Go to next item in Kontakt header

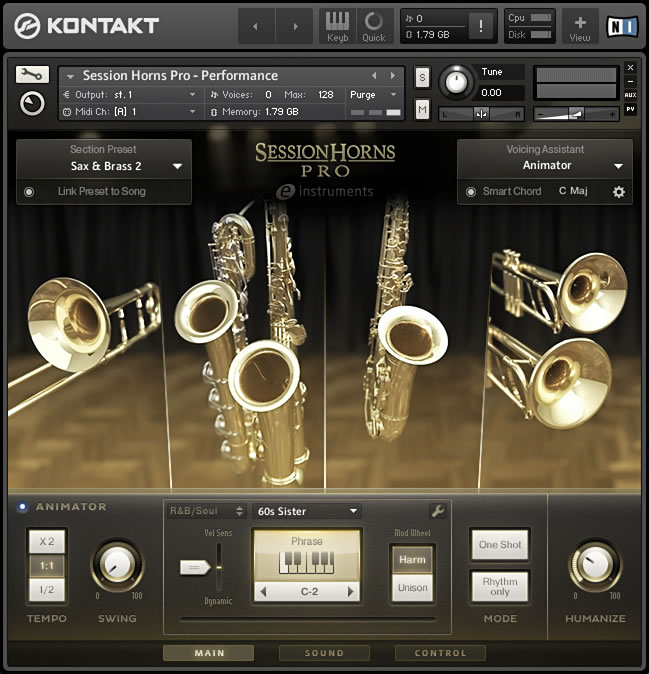pyautogui.click(x=295, y=26)
